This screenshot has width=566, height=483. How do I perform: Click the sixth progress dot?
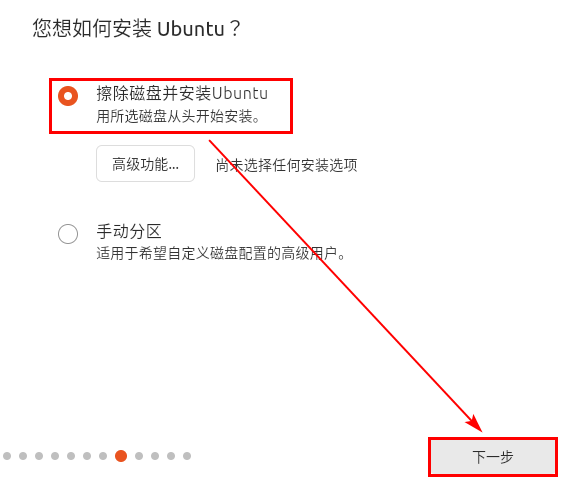[87, 456]
